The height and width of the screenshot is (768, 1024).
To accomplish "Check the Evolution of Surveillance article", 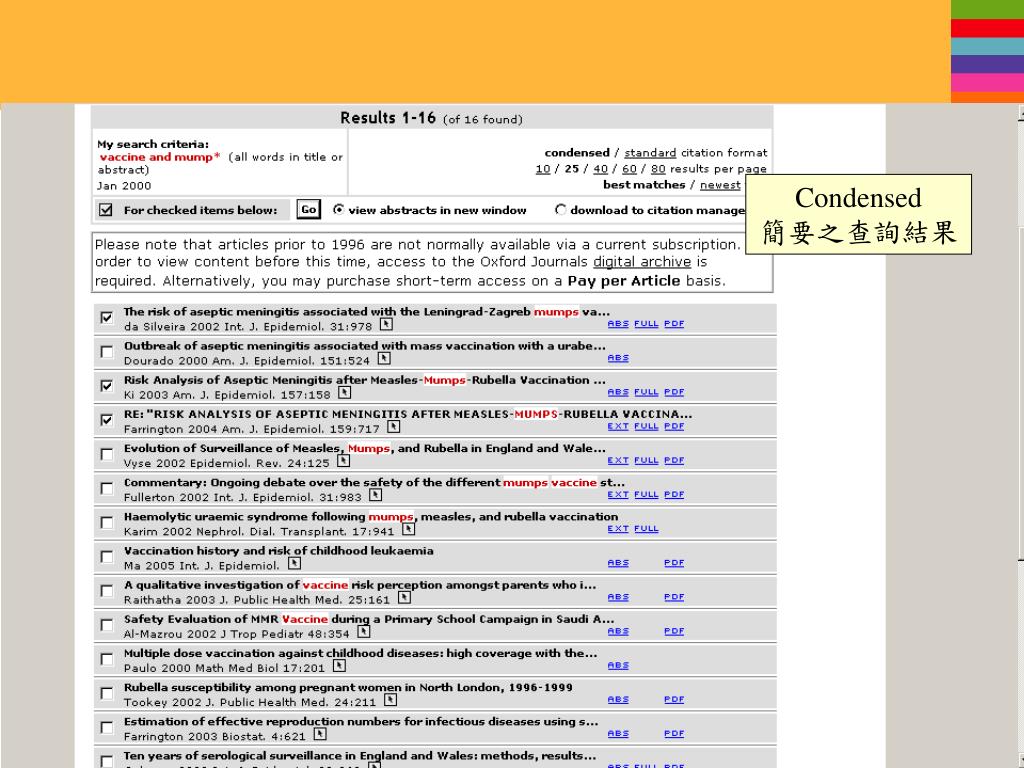I will tap(106, 454).
